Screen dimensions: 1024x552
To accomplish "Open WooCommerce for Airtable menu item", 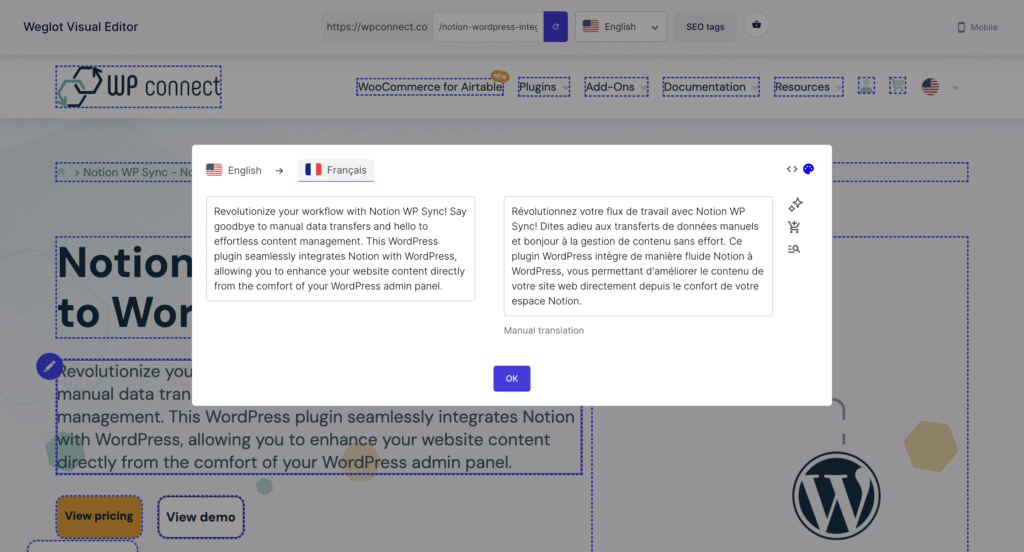I will tap(430, 87).
